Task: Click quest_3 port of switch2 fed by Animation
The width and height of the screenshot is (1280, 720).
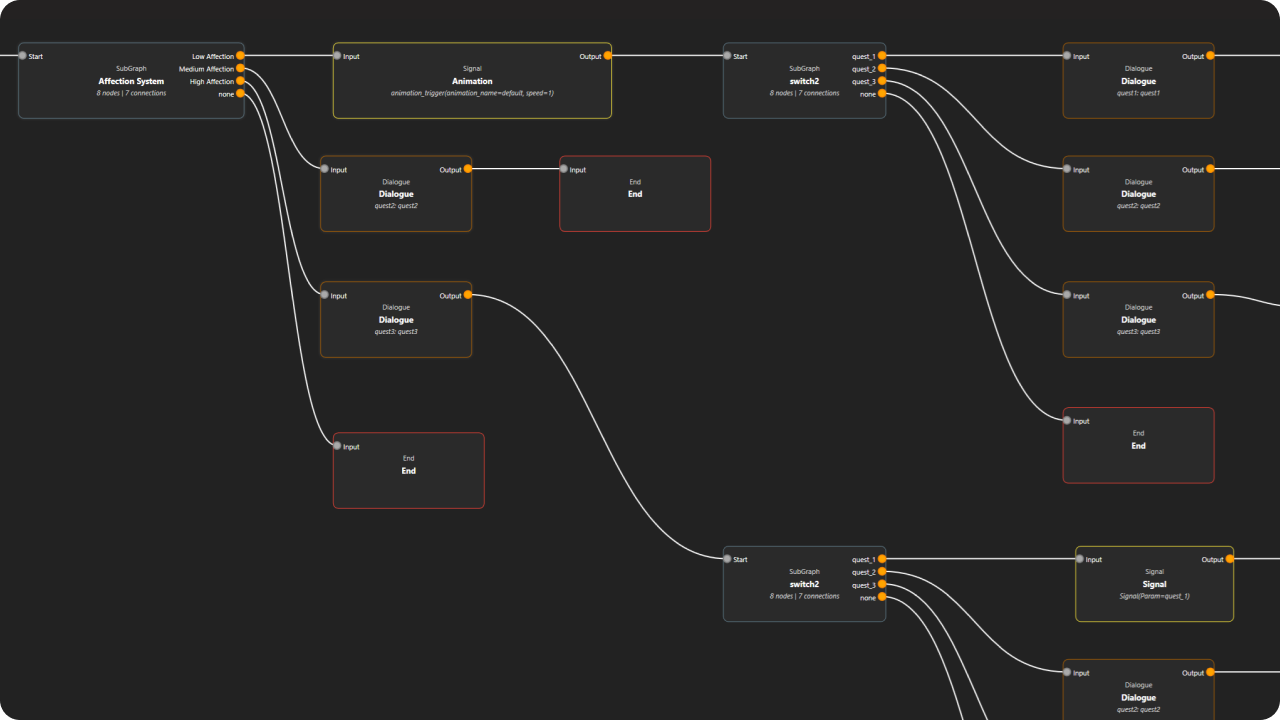Action: [x=882, y=81]
